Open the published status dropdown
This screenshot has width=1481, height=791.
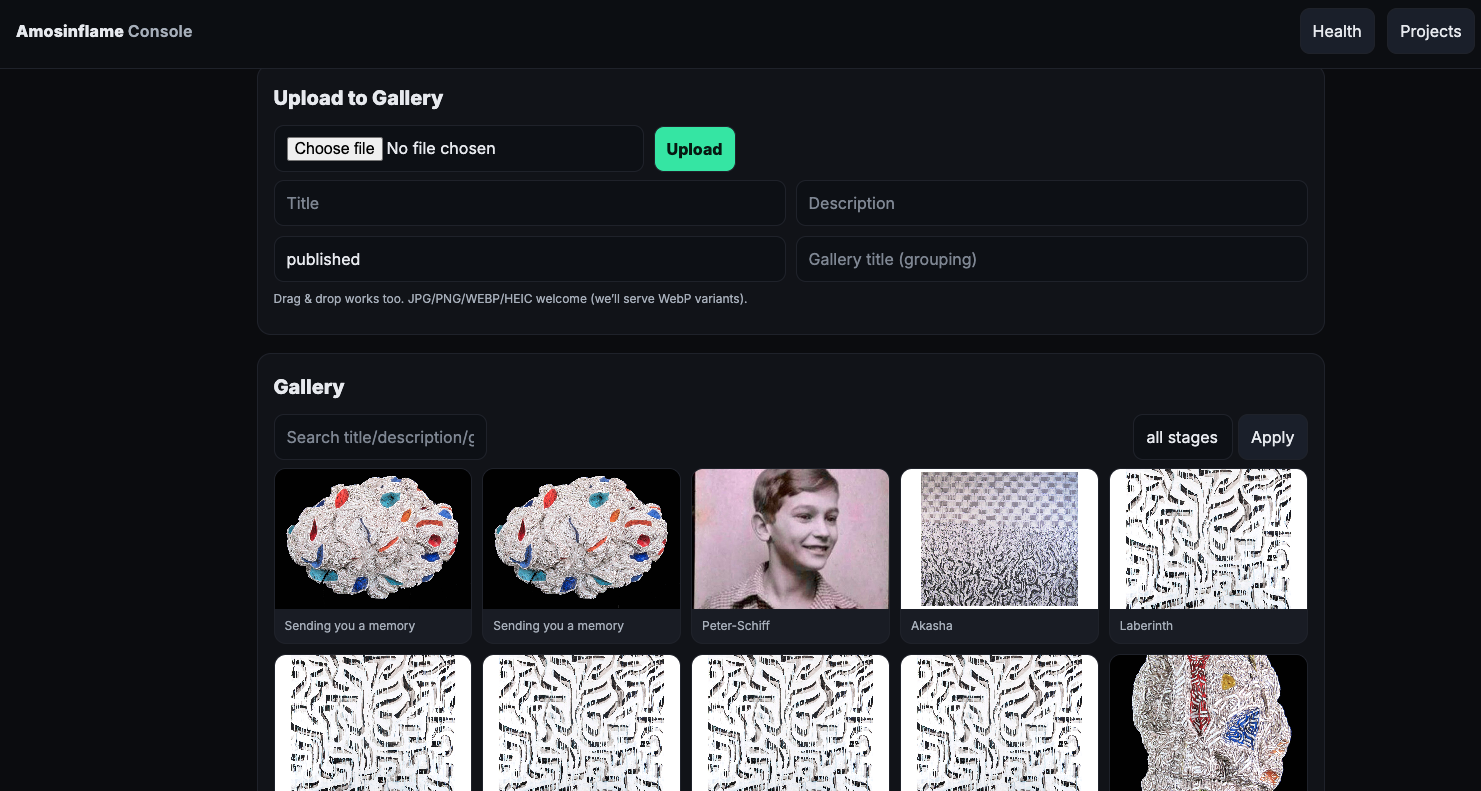(x=529, y=259)
